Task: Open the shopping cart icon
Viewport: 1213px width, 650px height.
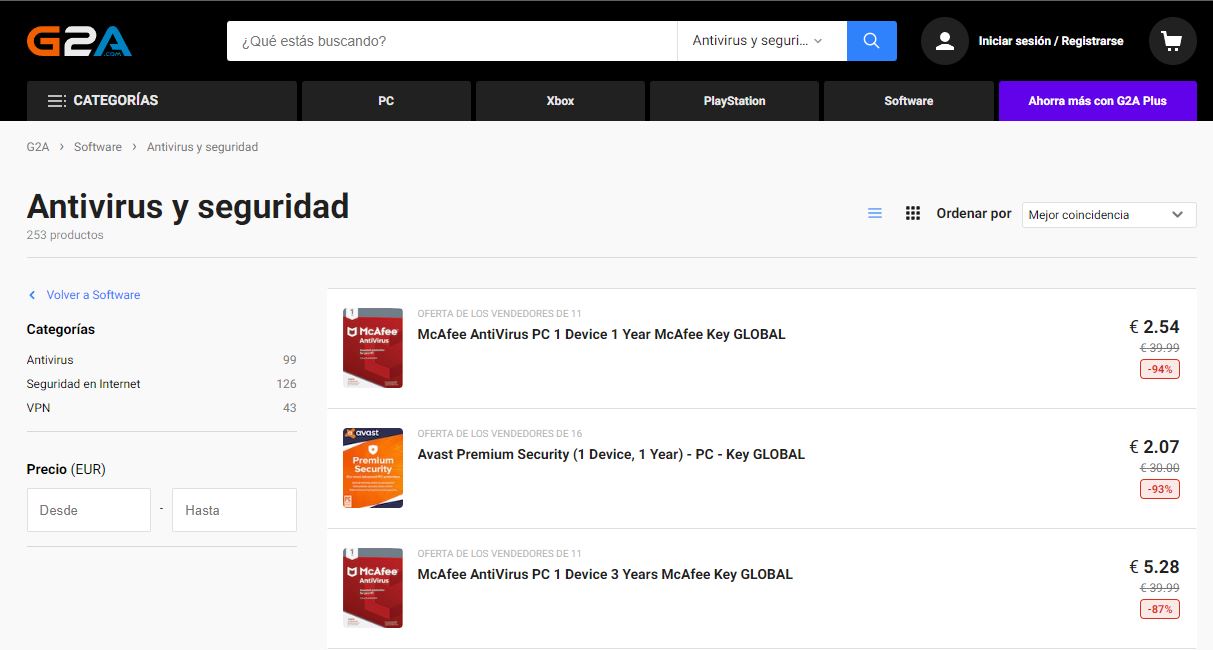Action: 1172,41
